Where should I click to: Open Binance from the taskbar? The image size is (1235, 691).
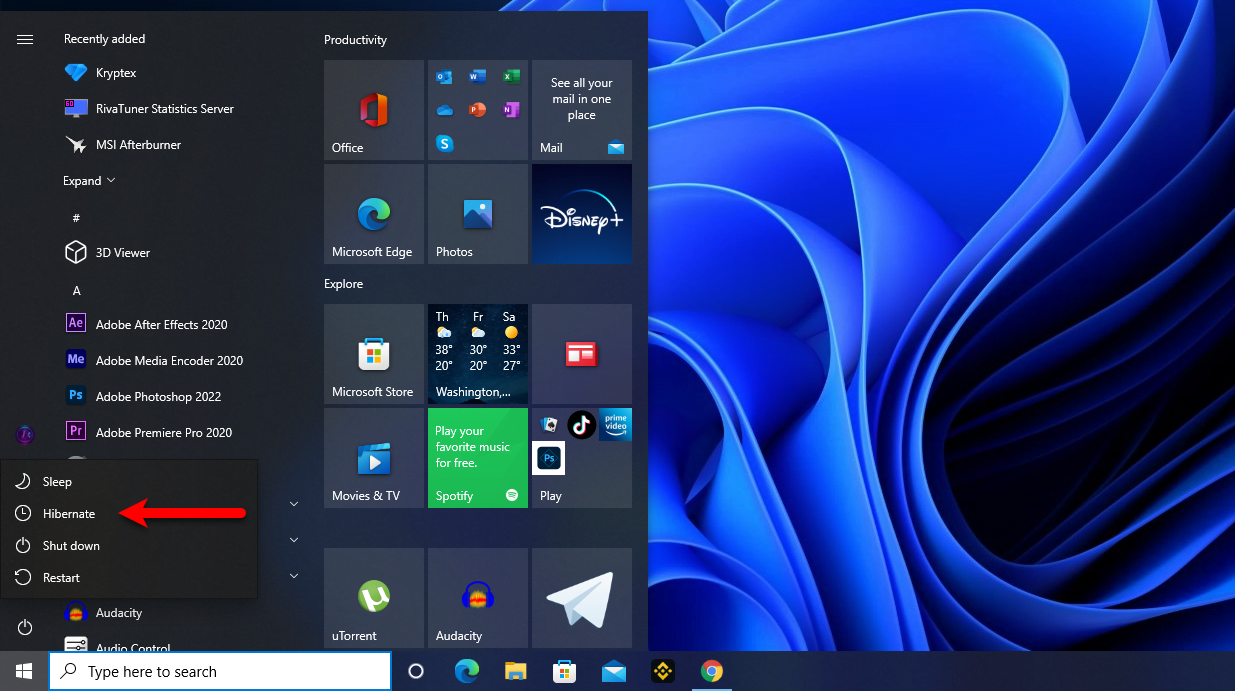662,672
